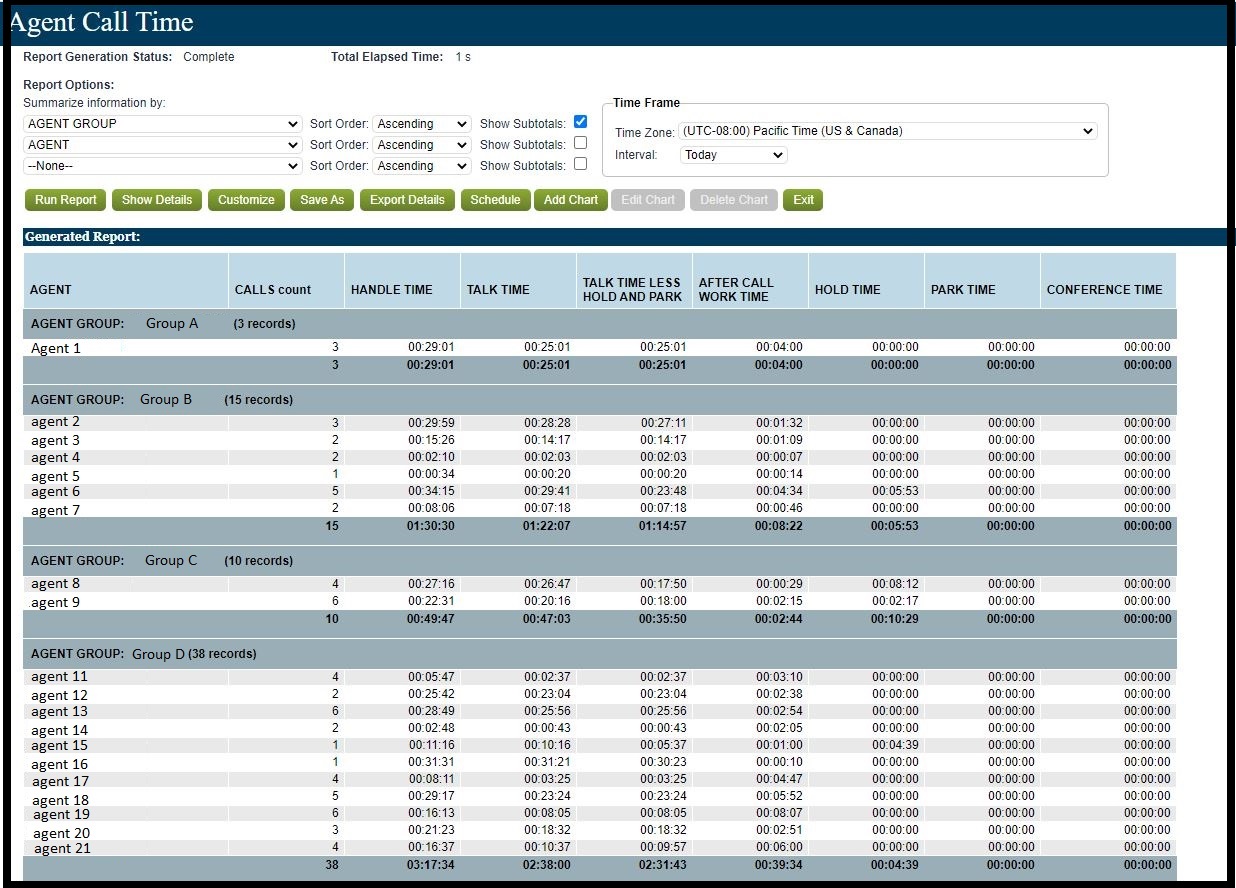The width and height of the screenshot is (1236, 888).
Task: Open Show Details view
Action: coord(157,200)
